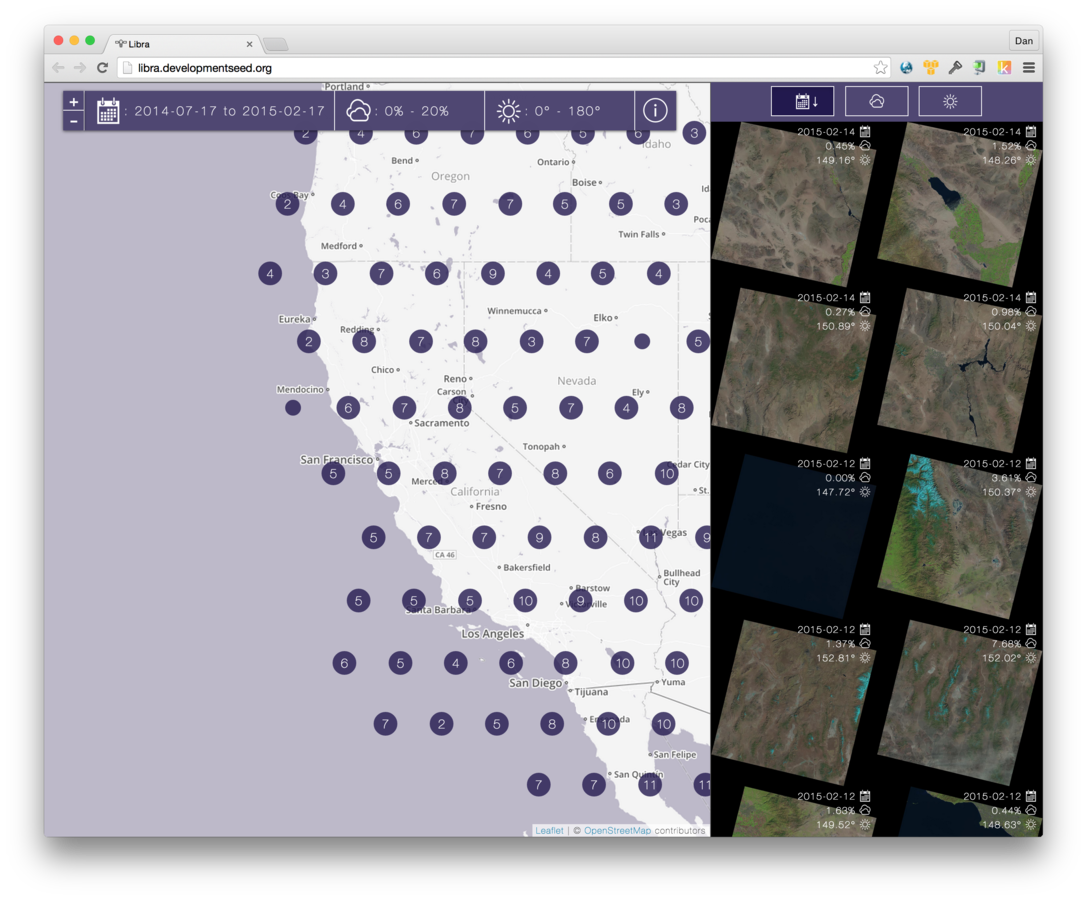Open scene thumbnail with 3.61% cloud cover

(960, 537)
